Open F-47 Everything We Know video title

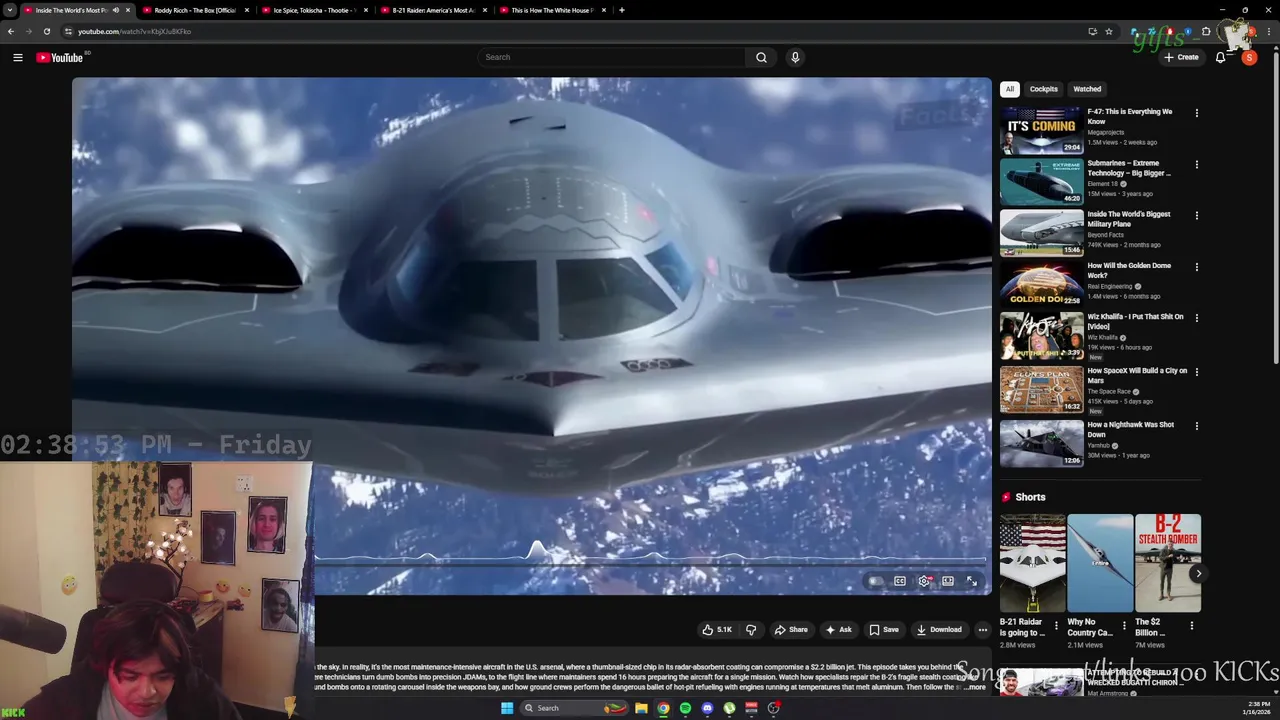click(x=1130, y=116)
